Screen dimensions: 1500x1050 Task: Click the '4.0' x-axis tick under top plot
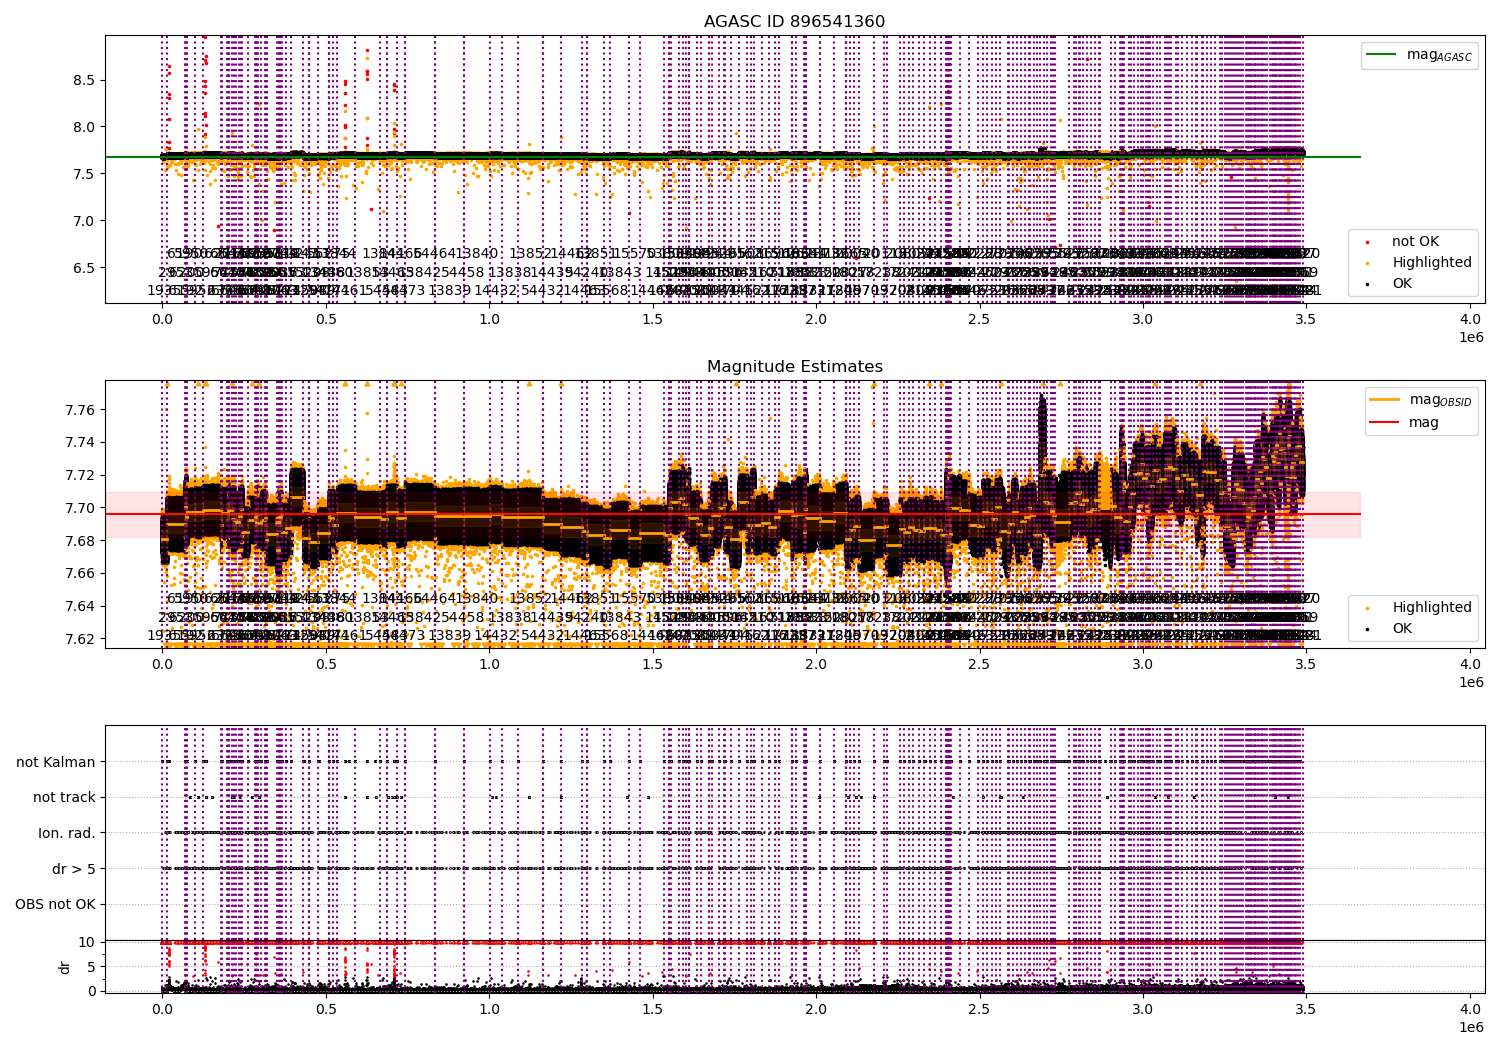[x=1470, y=319]
